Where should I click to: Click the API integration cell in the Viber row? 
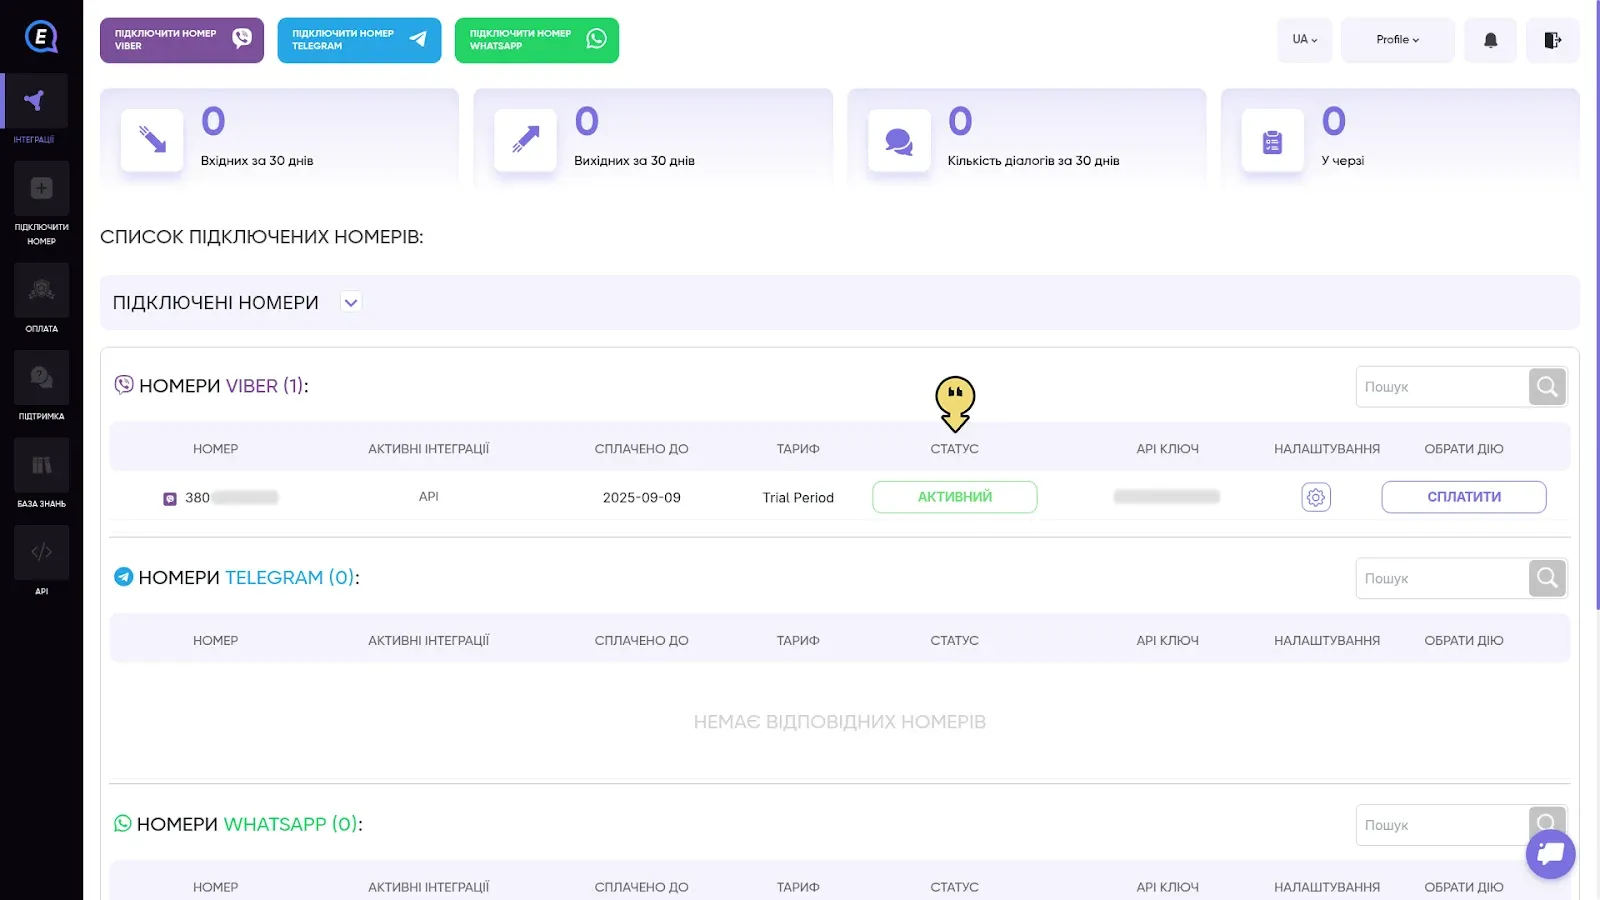(x=429, y=496)
